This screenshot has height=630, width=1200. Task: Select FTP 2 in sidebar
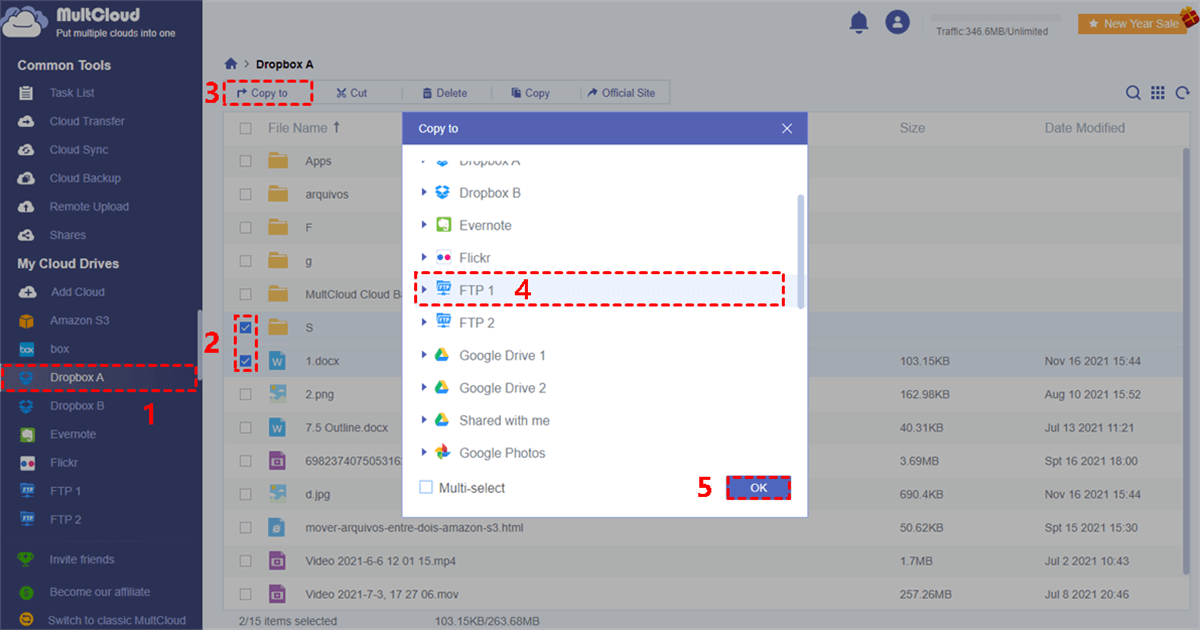(66, 520)
